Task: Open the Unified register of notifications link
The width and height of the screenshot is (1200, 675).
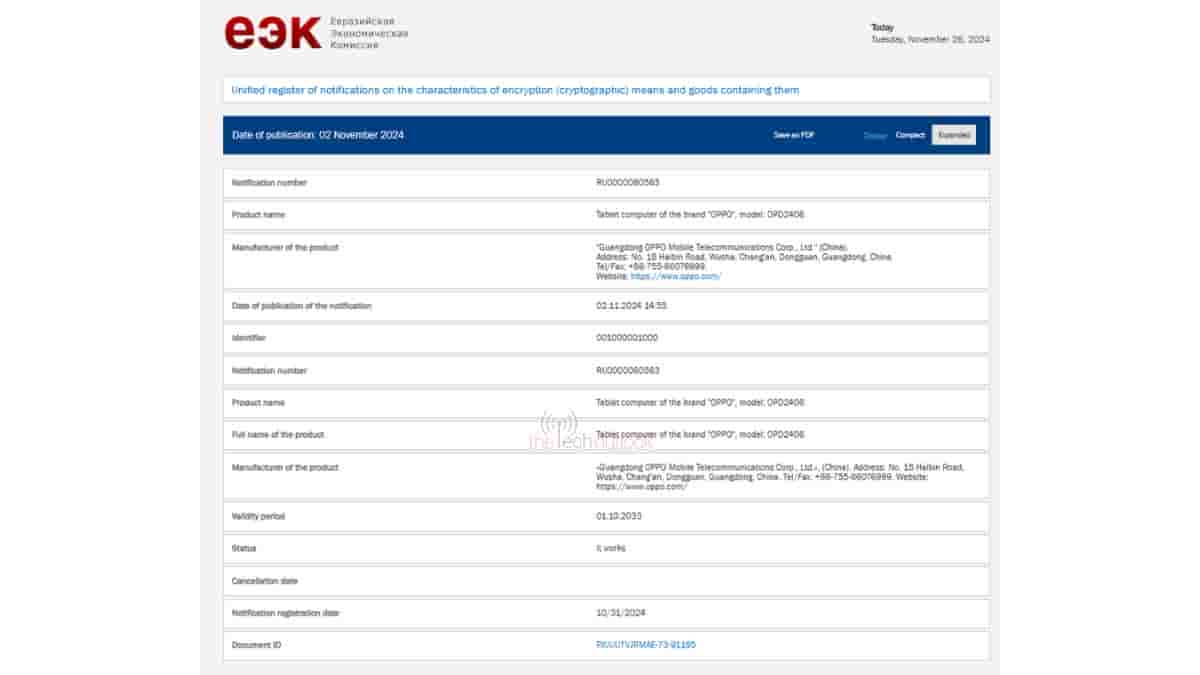Action: (x=515, y=90)
